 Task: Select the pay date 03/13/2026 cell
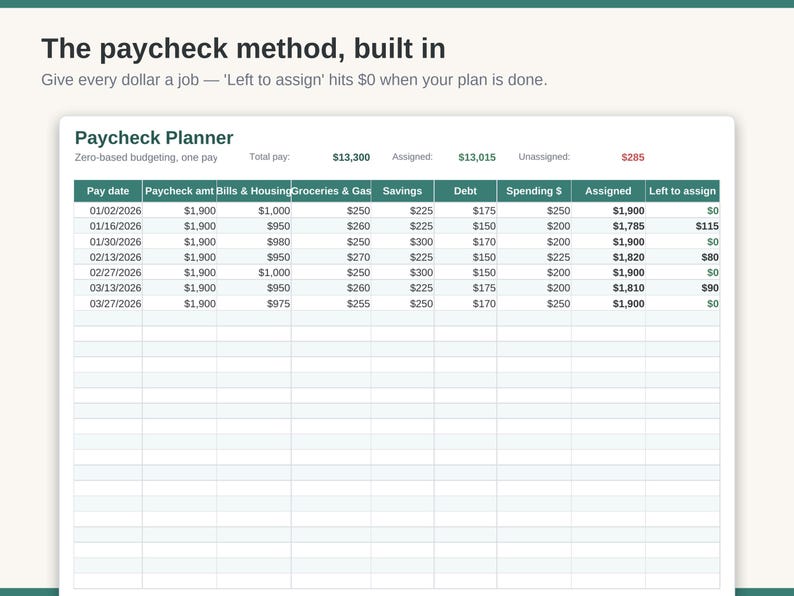coord(108,288)
